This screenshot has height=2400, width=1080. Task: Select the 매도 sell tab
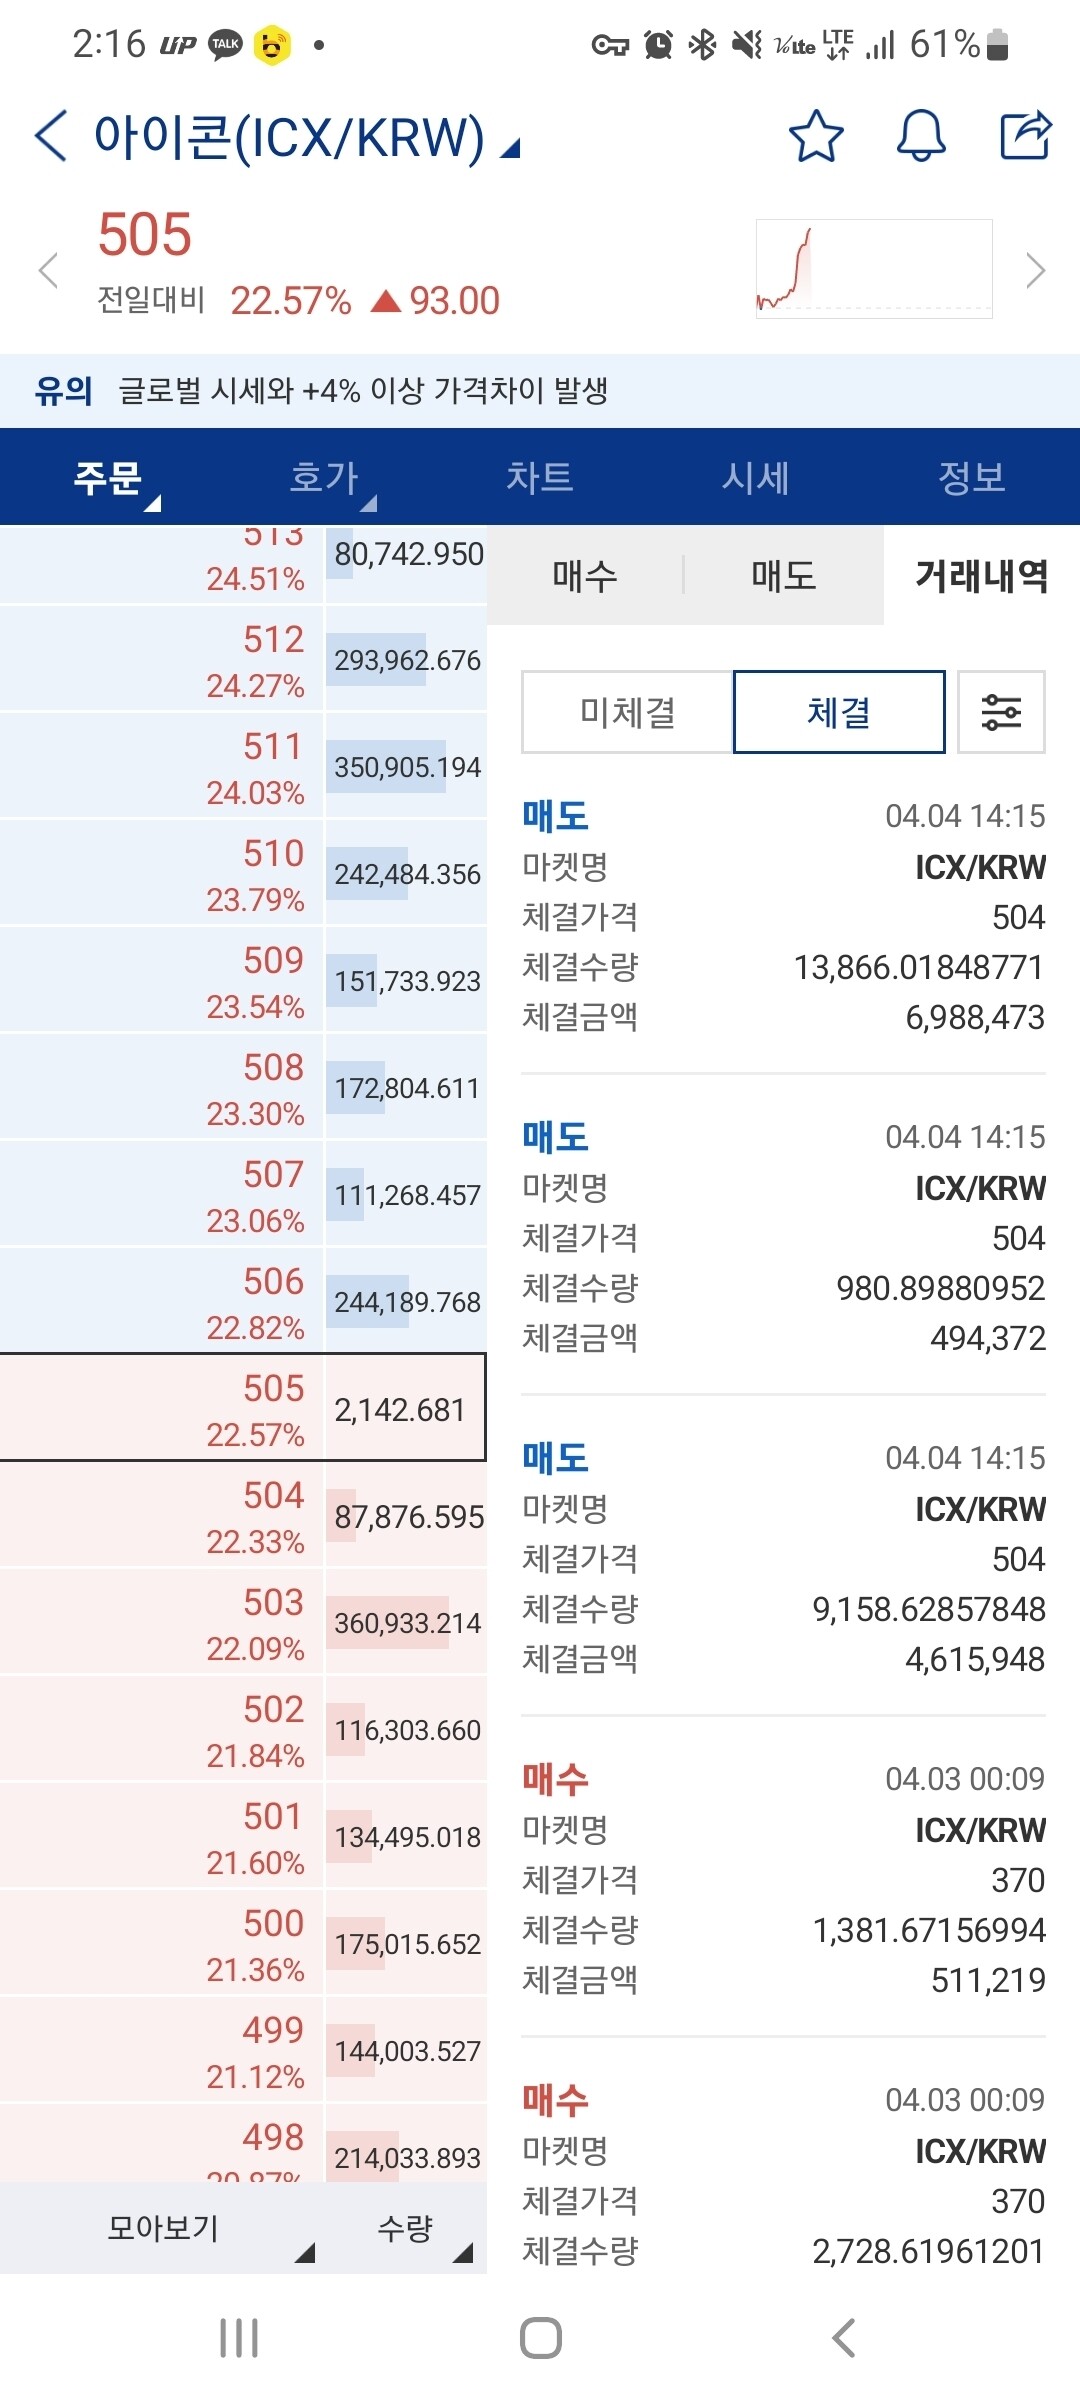pos(781,576)
